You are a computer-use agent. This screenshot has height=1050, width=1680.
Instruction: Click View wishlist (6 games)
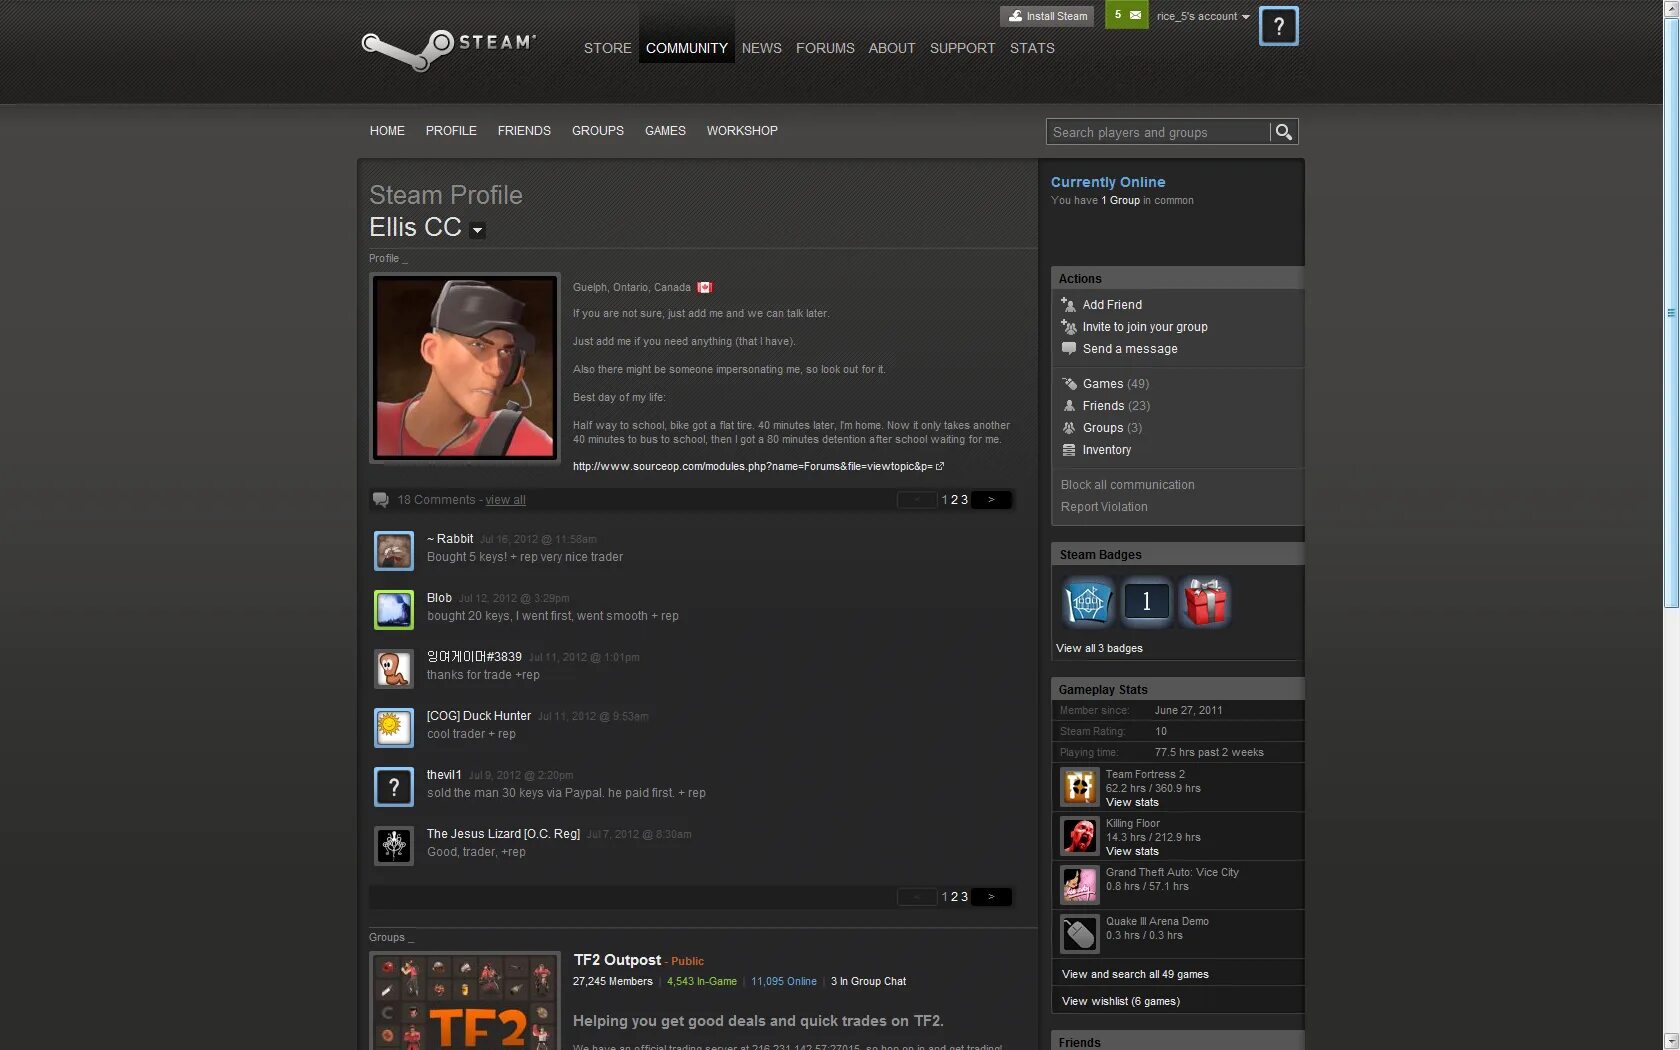1120,1001
